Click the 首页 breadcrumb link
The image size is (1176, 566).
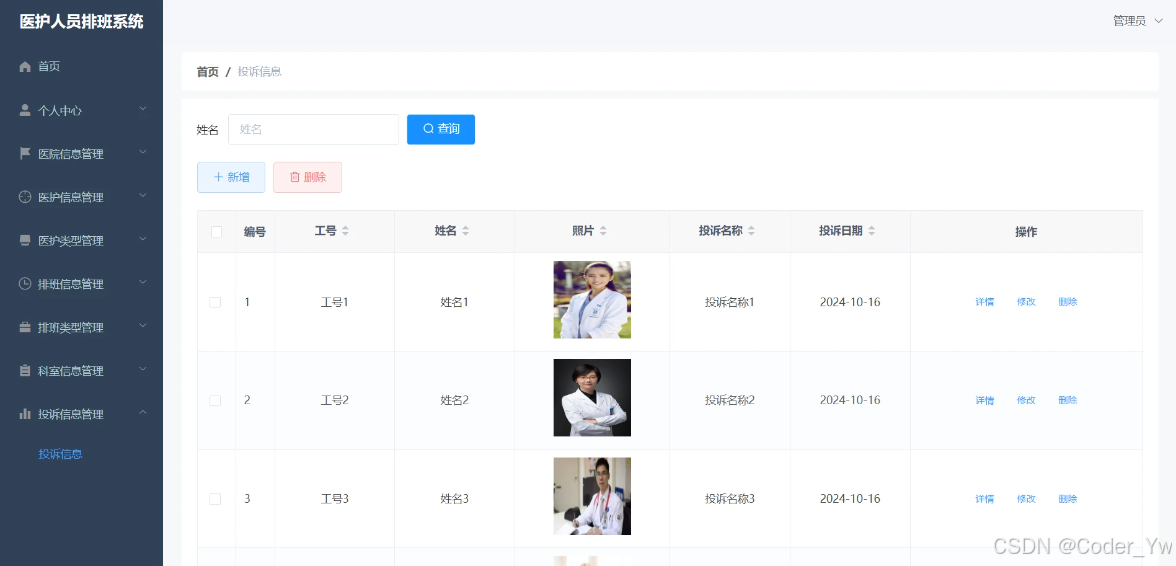(x=208, y=72)
